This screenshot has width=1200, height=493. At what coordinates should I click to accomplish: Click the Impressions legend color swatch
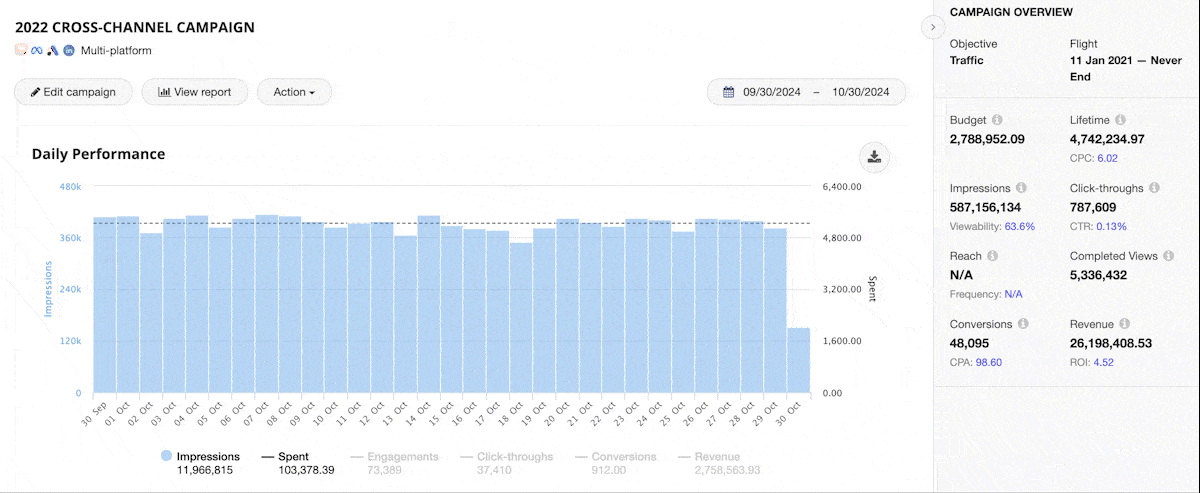[x=166, y=456]
